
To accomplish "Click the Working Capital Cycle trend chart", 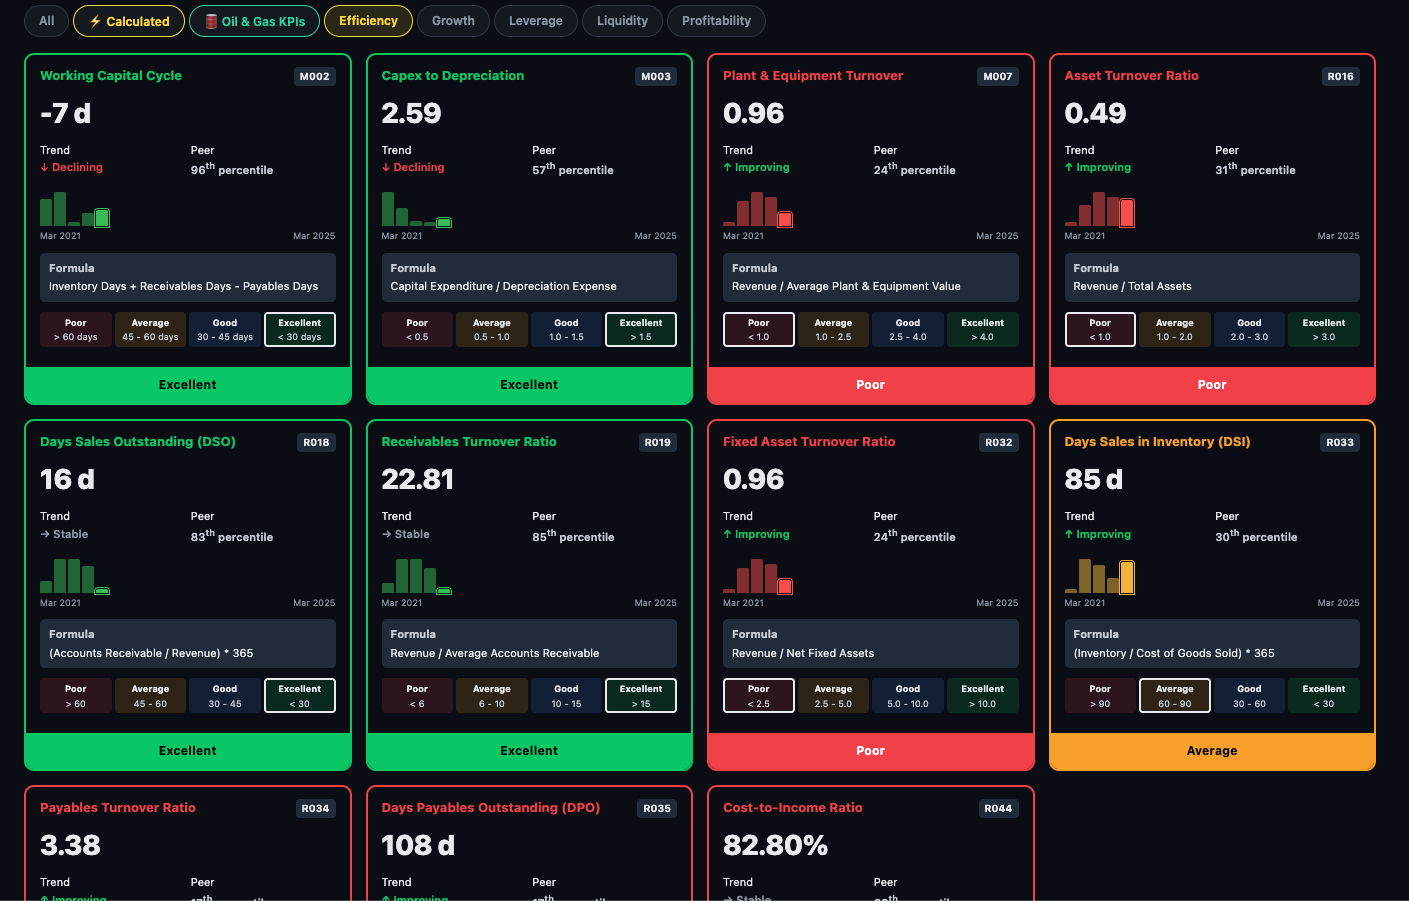I will pyautogui.click(x=75, y=209).
